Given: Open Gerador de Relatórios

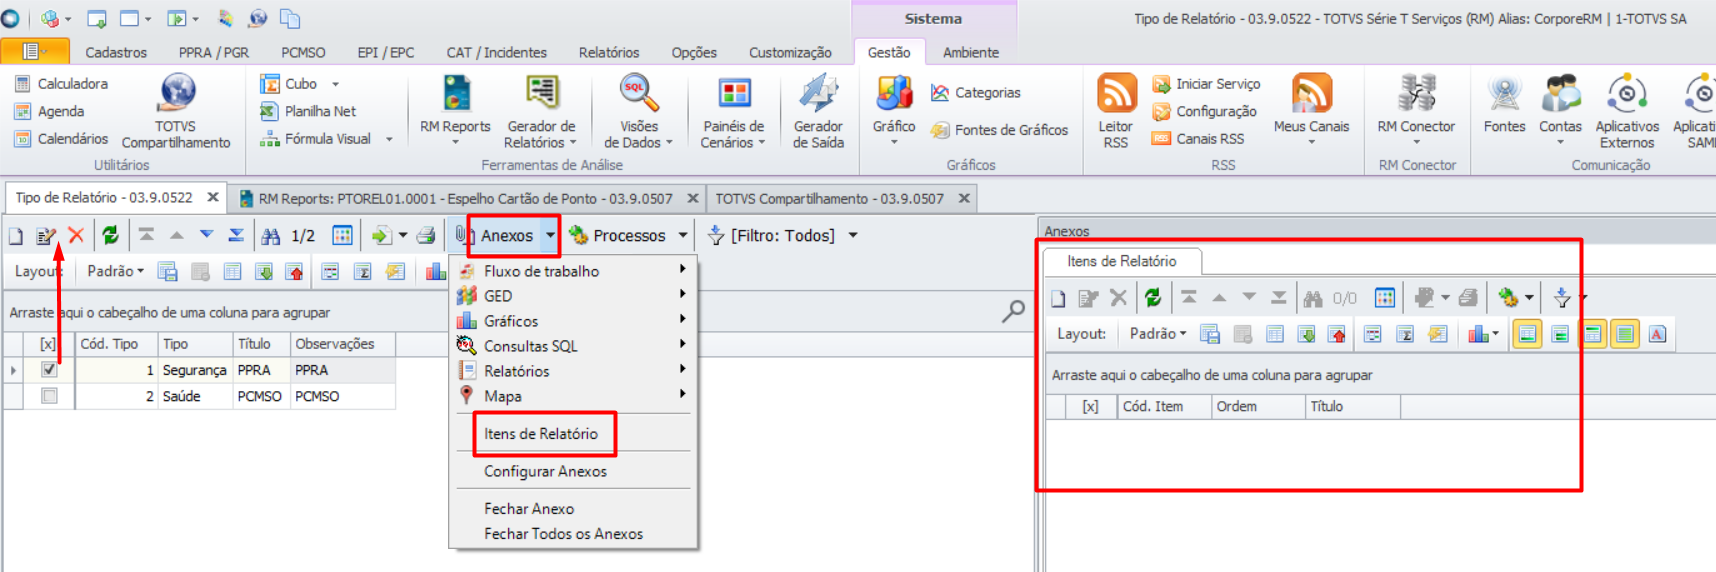Looking at the screenshot, I should click(541, 112).
